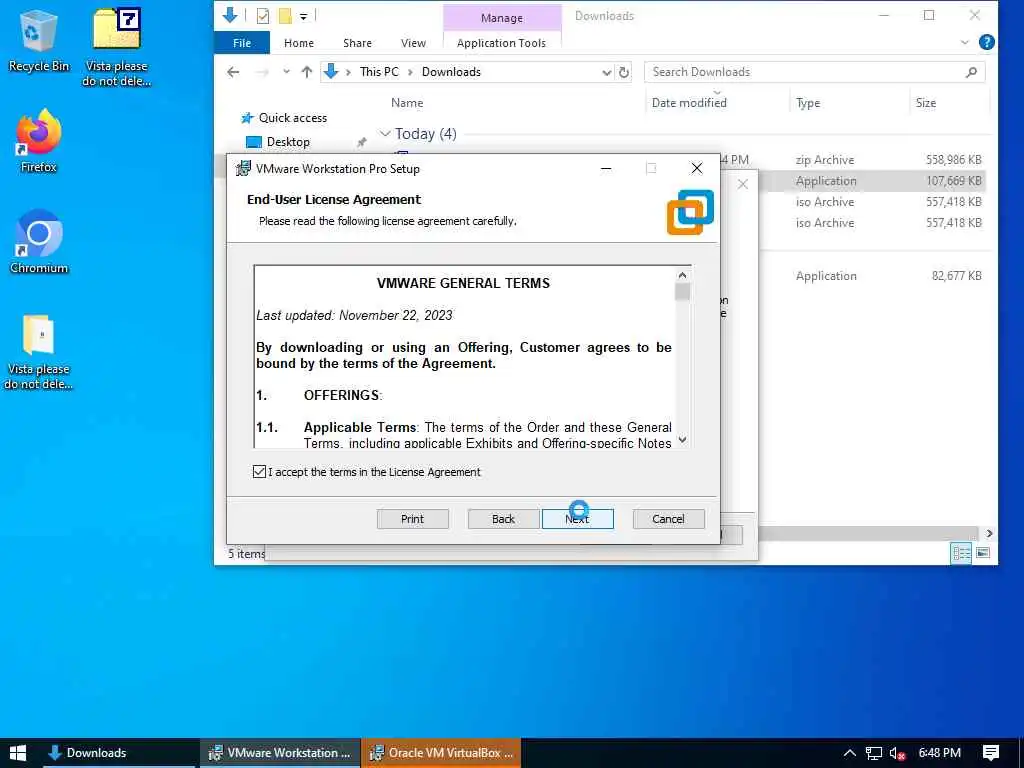The width and height of the screenshot is (1024, 768).
Task: Select the VMware Workstation taskbar button
Action: tap(280, 753)
